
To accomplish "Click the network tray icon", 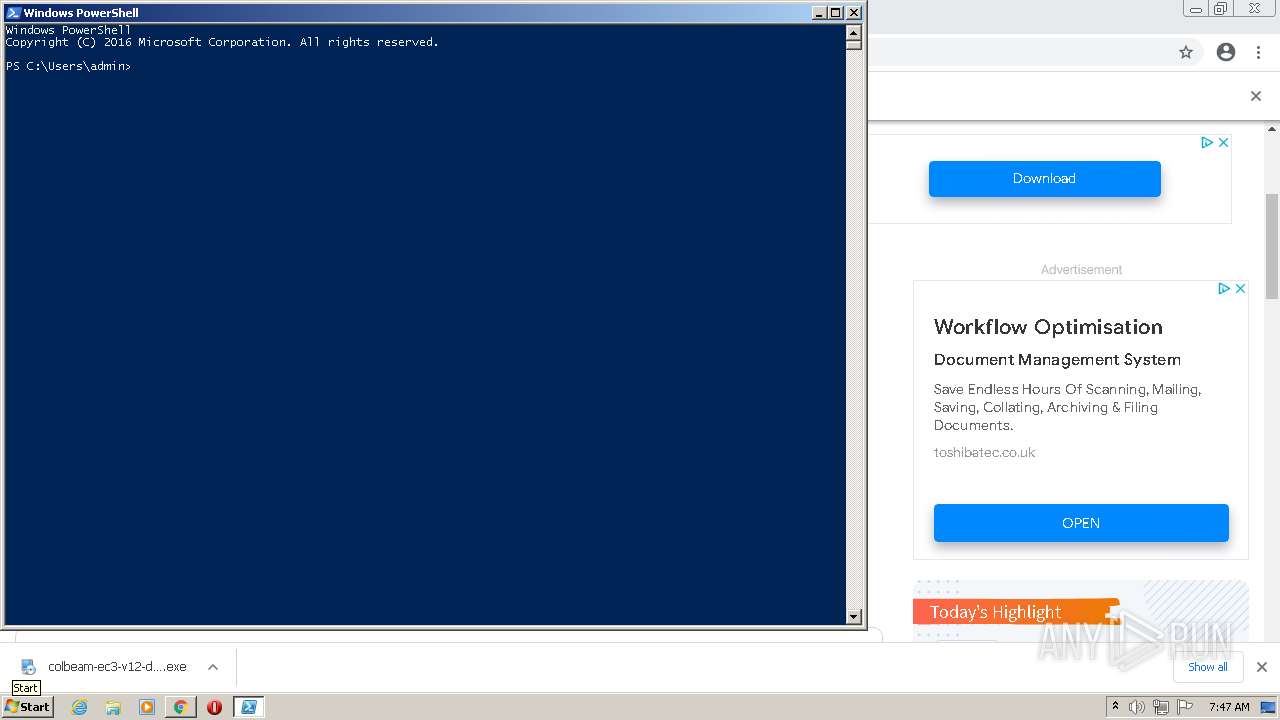I will [x=1161, y=707].
